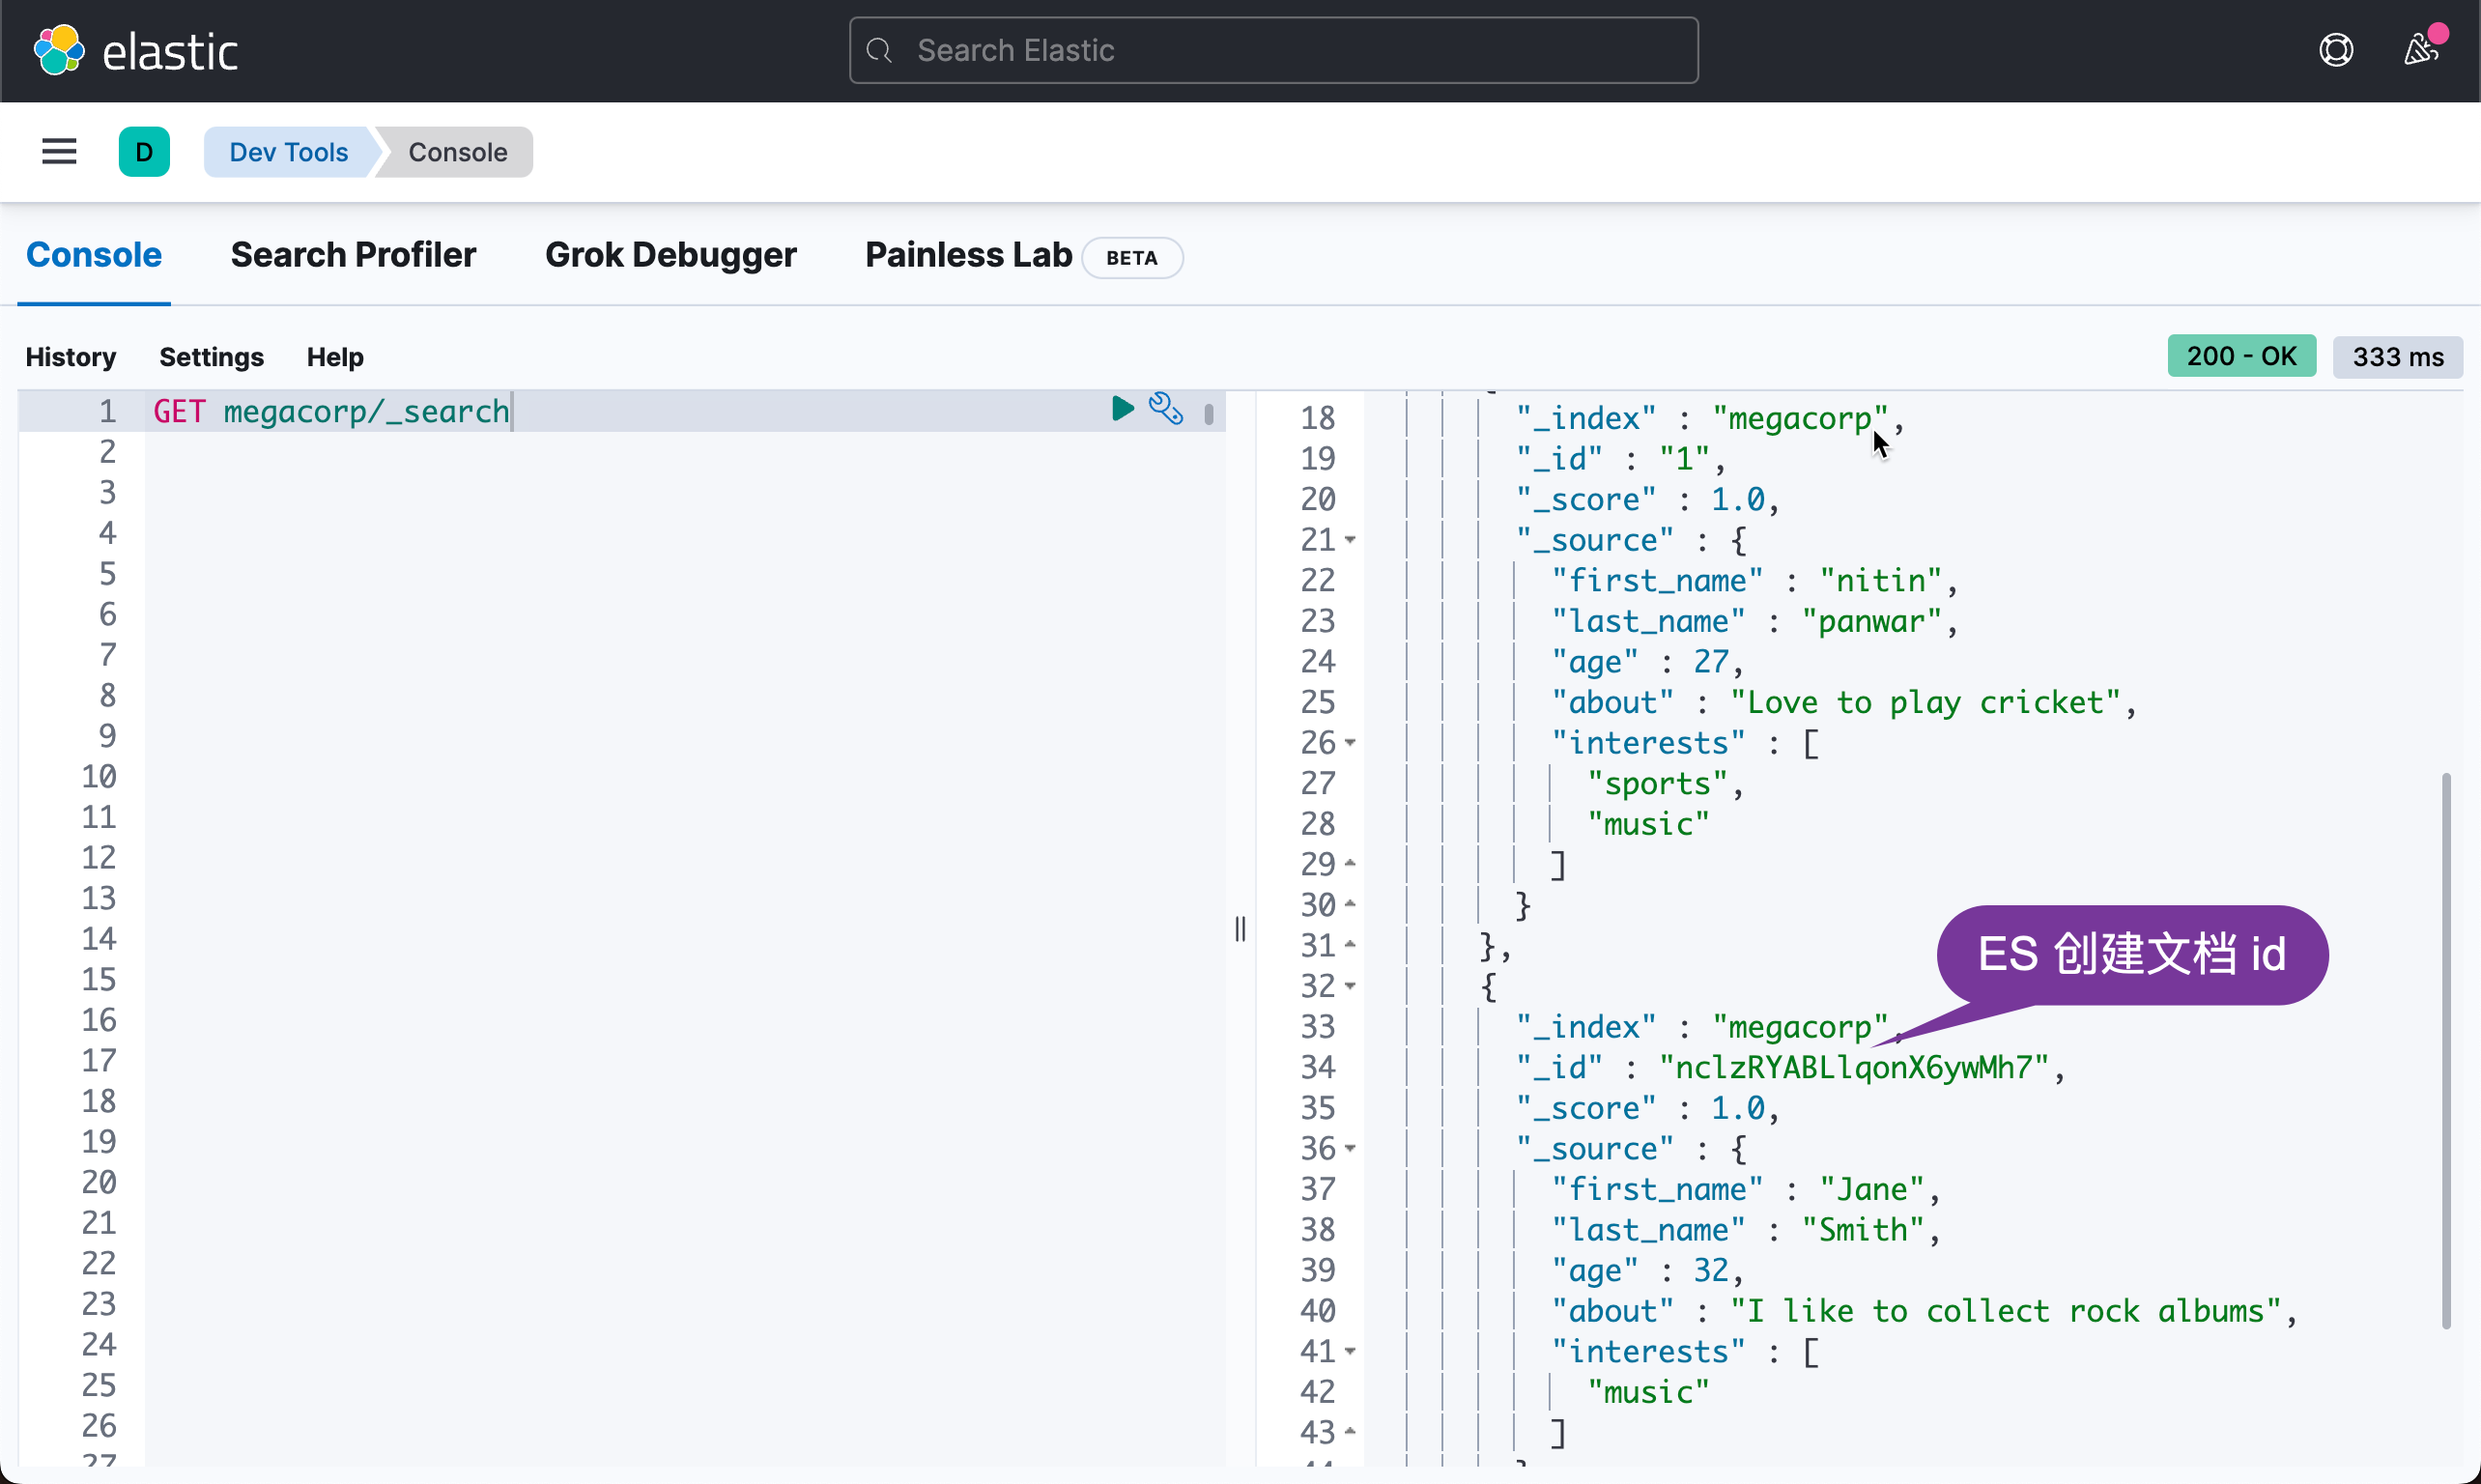Viewport: 2481px width, 1484px height.
Task: Open the help life-ring icon
Action: pyautogui.click(x=2335, y=49)
